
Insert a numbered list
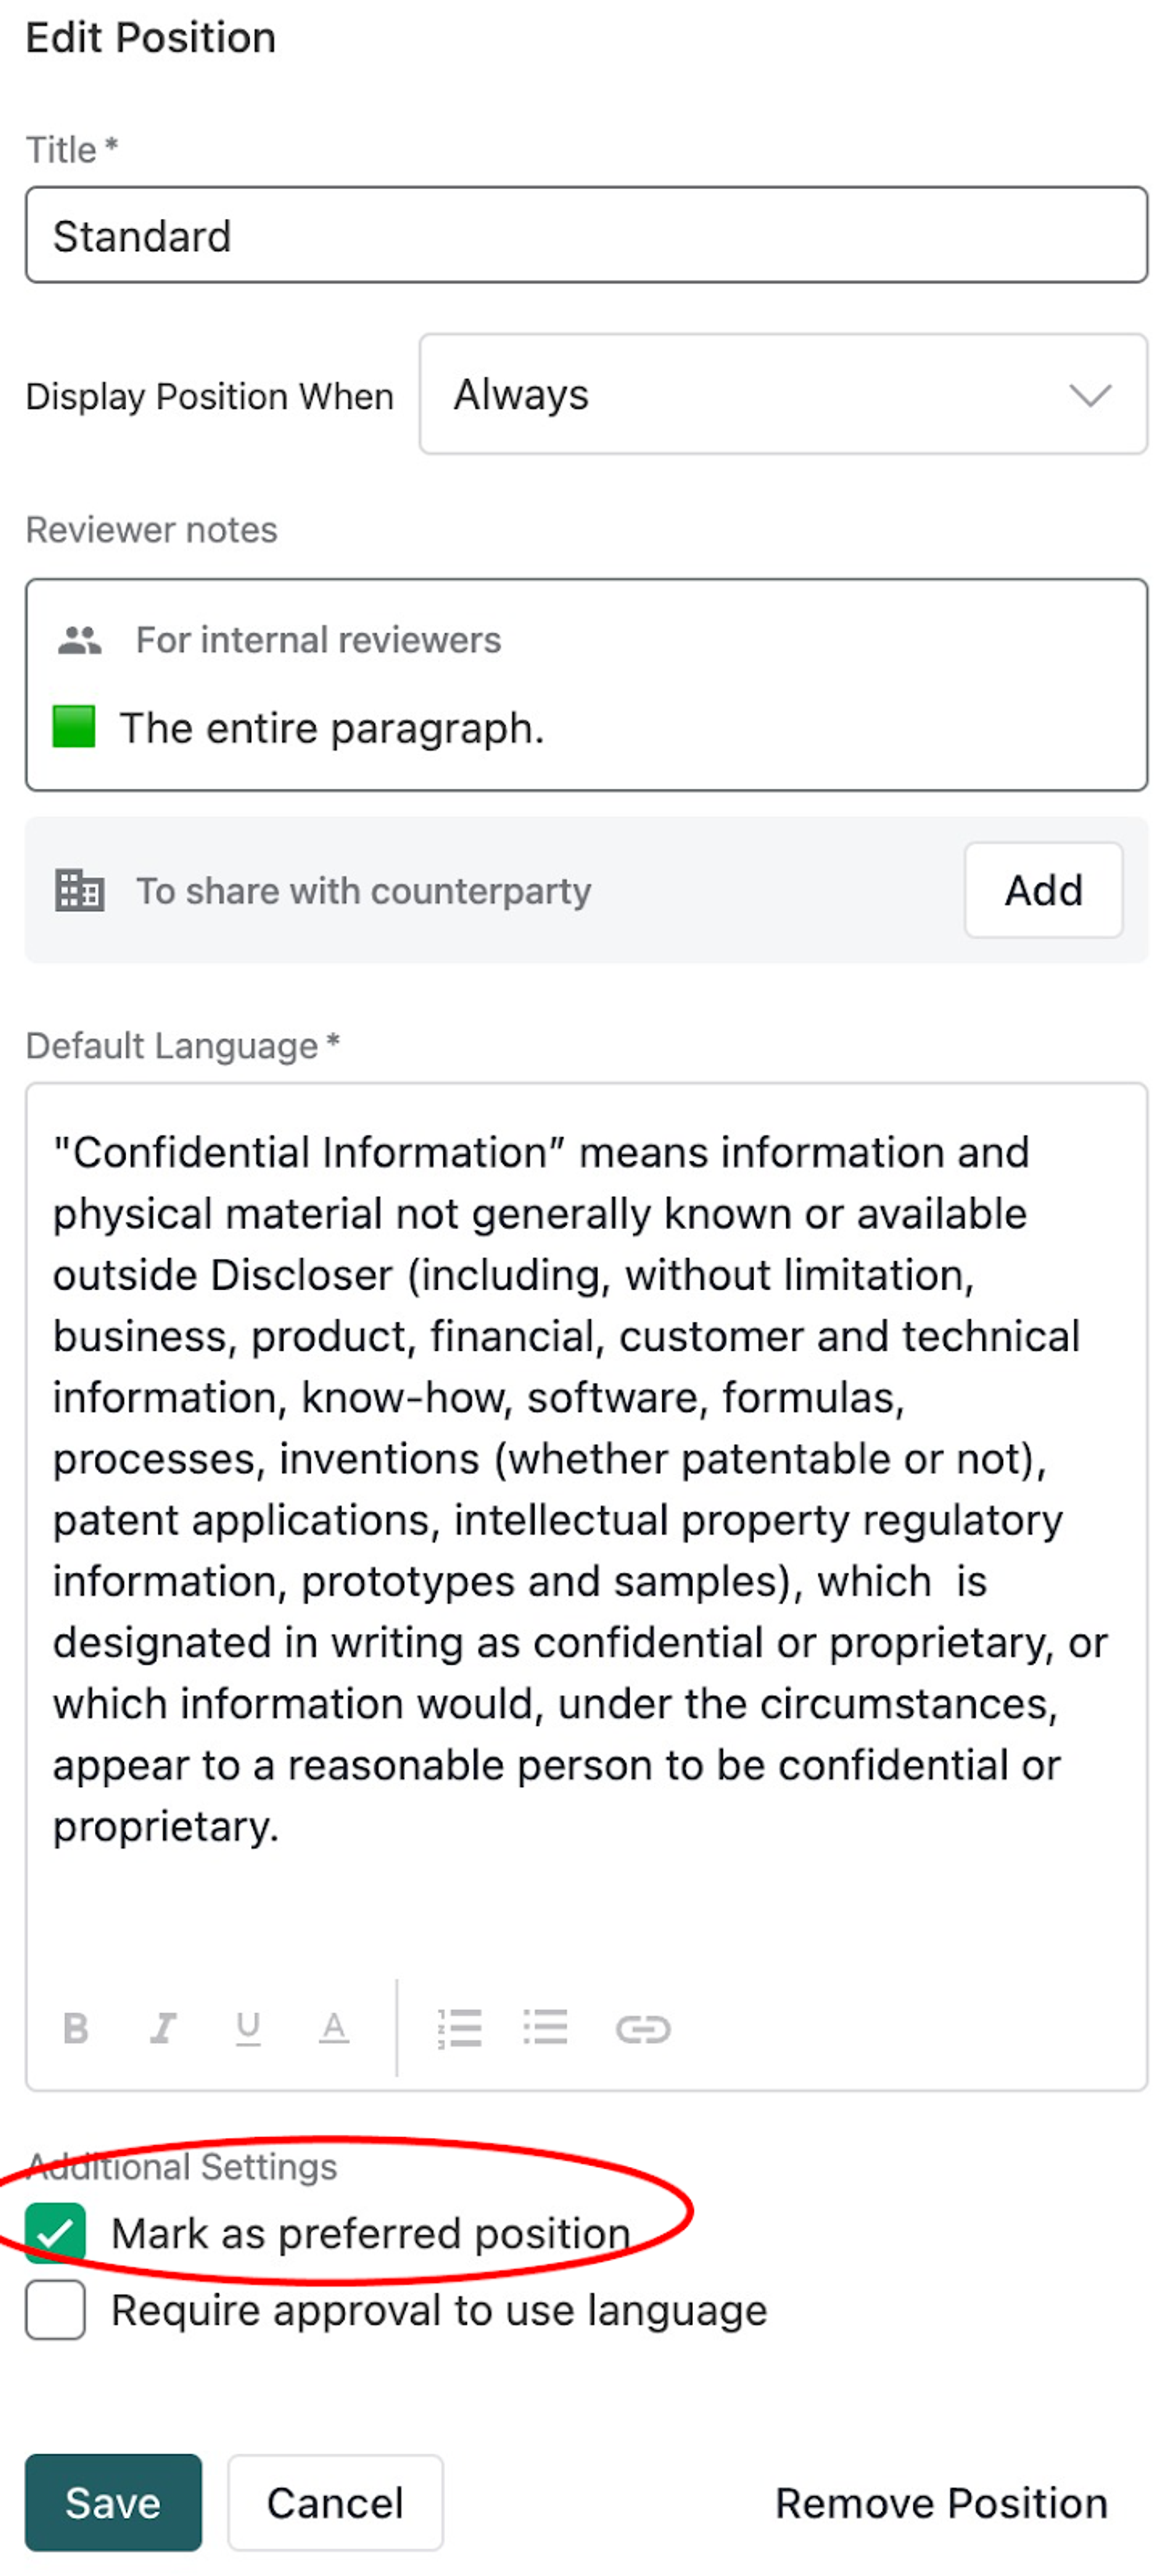pyautogui.click(x=460, y=2028)
